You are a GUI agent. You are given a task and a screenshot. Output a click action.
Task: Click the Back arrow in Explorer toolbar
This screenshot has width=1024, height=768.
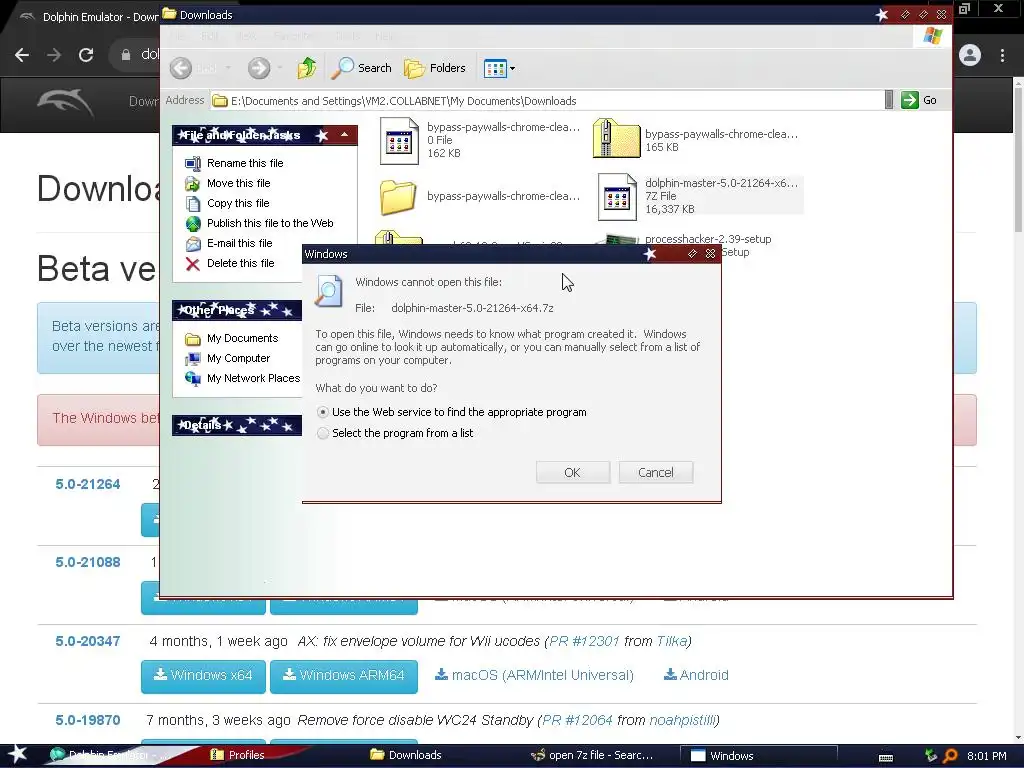[181, 68]
